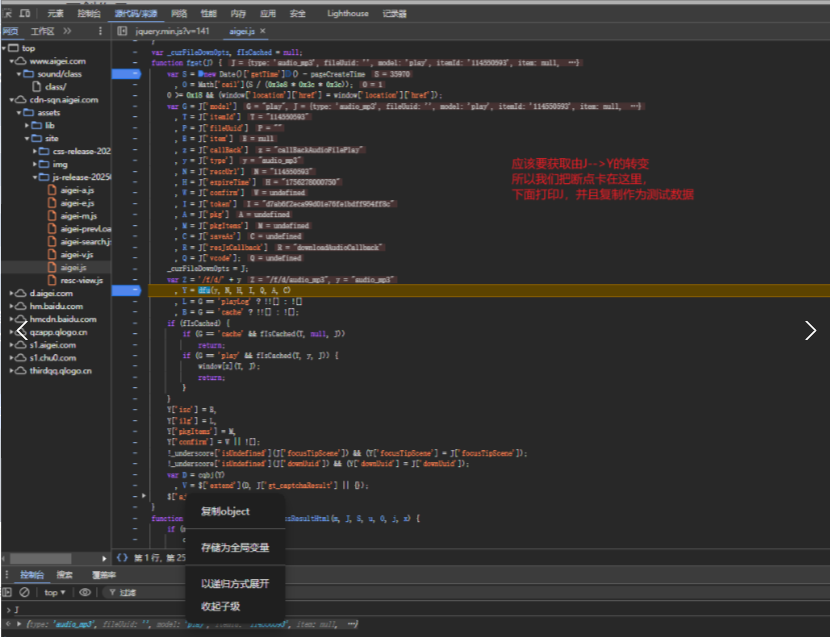The image size is (830, 637).
Task: Choose 复制object from context menu
Action: (225, 512)
